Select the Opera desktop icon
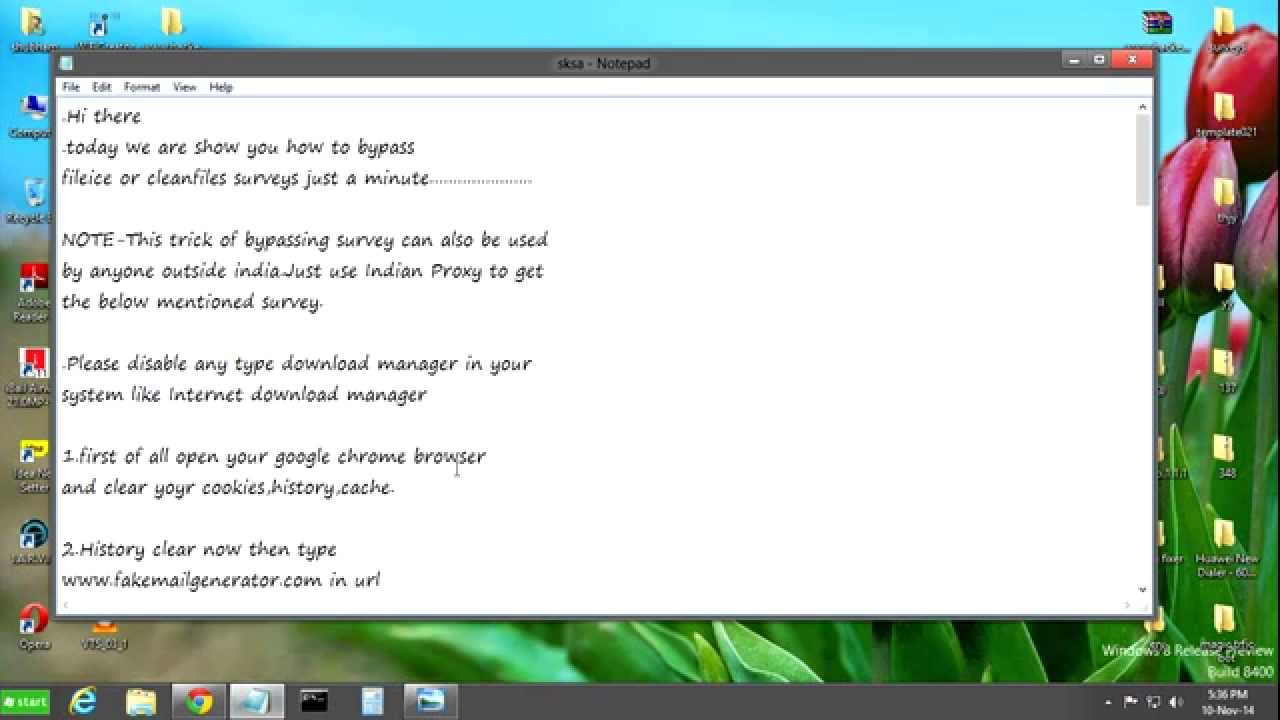Image resolution: width=1280 pixels, height=720 pixels. [34, 627]
